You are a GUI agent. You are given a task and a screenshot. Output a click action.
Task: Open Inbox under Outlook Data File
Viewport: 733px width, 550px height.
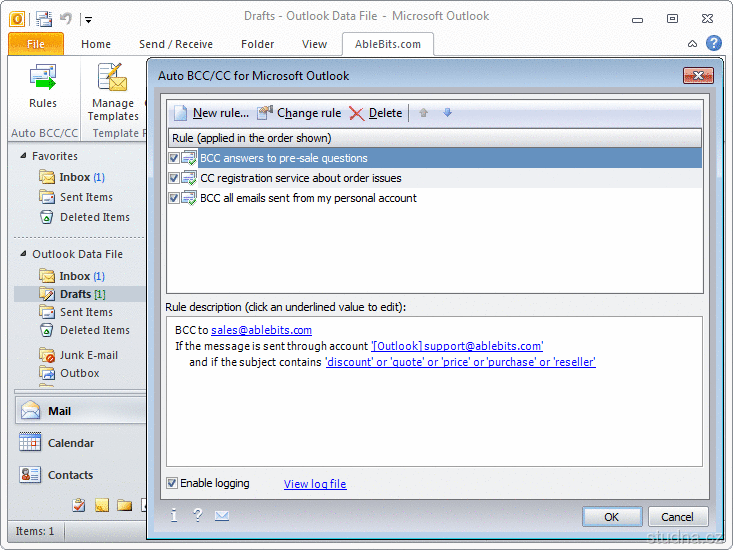coord(72,276)
